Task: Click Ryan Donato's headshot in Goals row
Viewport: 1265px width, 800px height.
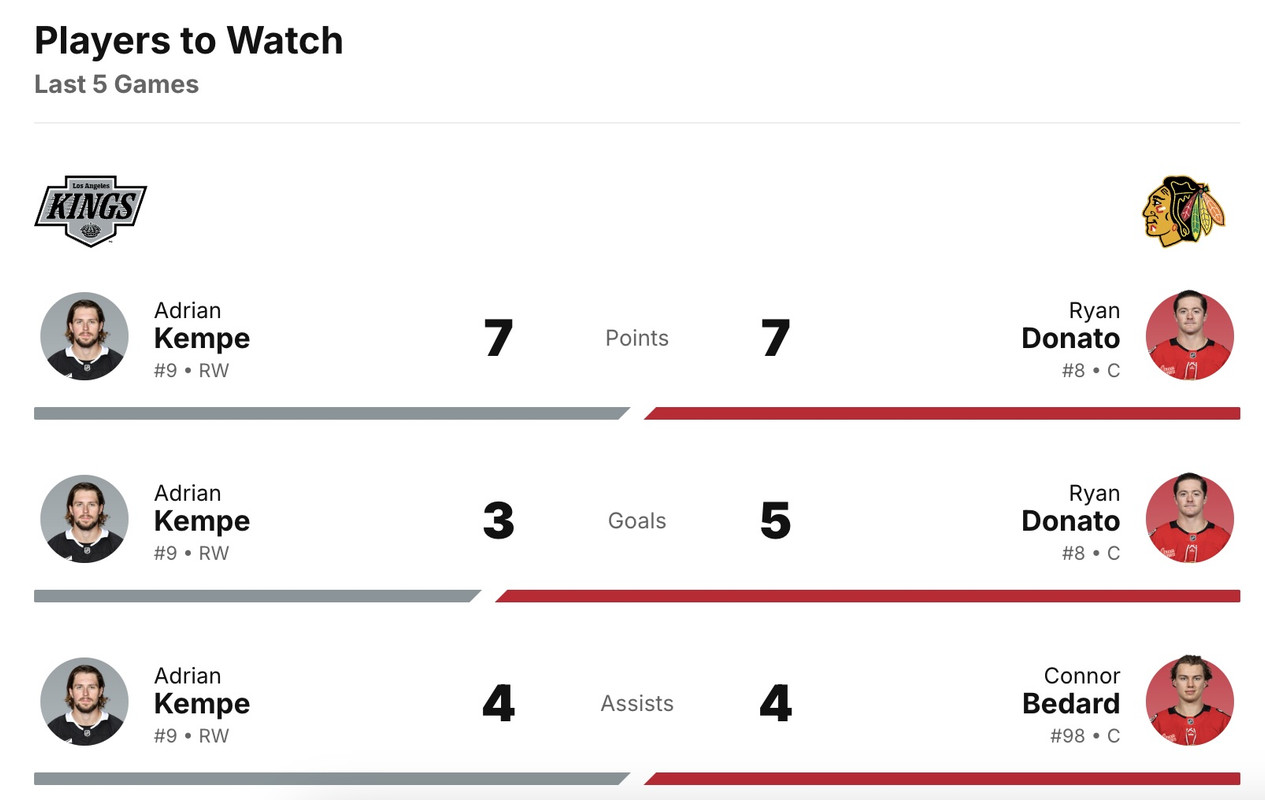Action: click(x=1189, y=519)
